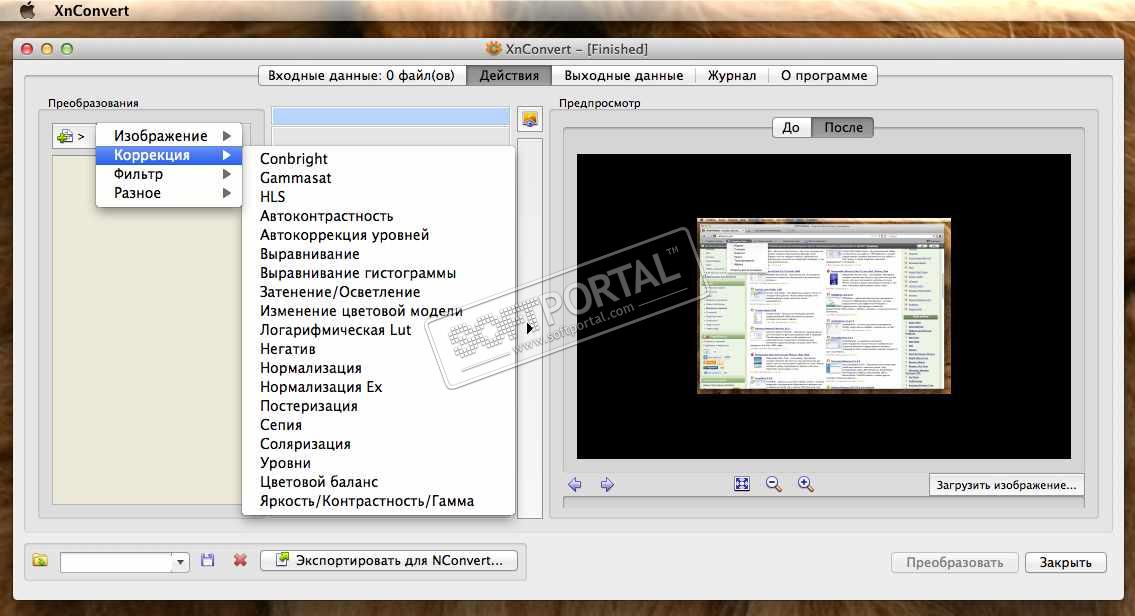Open the Выходные данные tab
The image size is (1135, 616).
[623, 75]
